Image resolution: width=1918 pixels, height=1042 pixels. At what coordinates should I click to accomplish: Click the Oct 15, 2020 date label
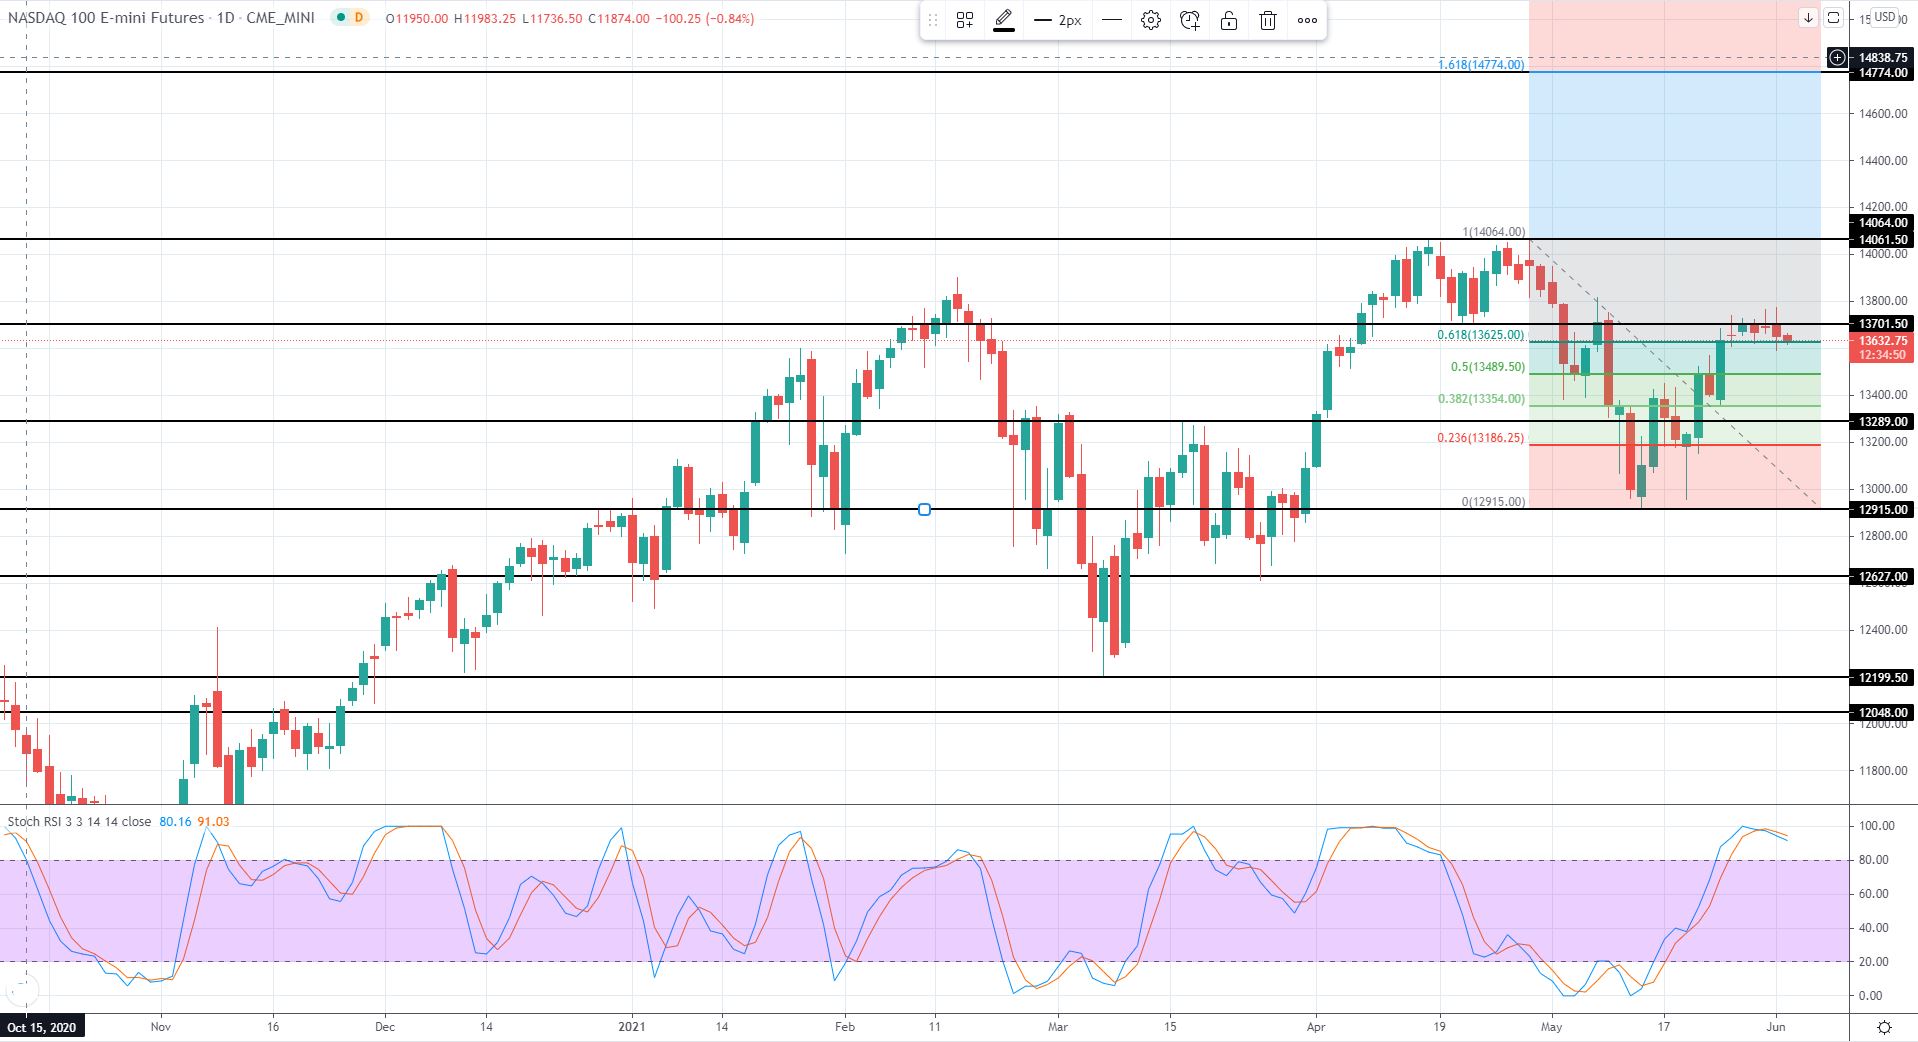[41, 1027]
